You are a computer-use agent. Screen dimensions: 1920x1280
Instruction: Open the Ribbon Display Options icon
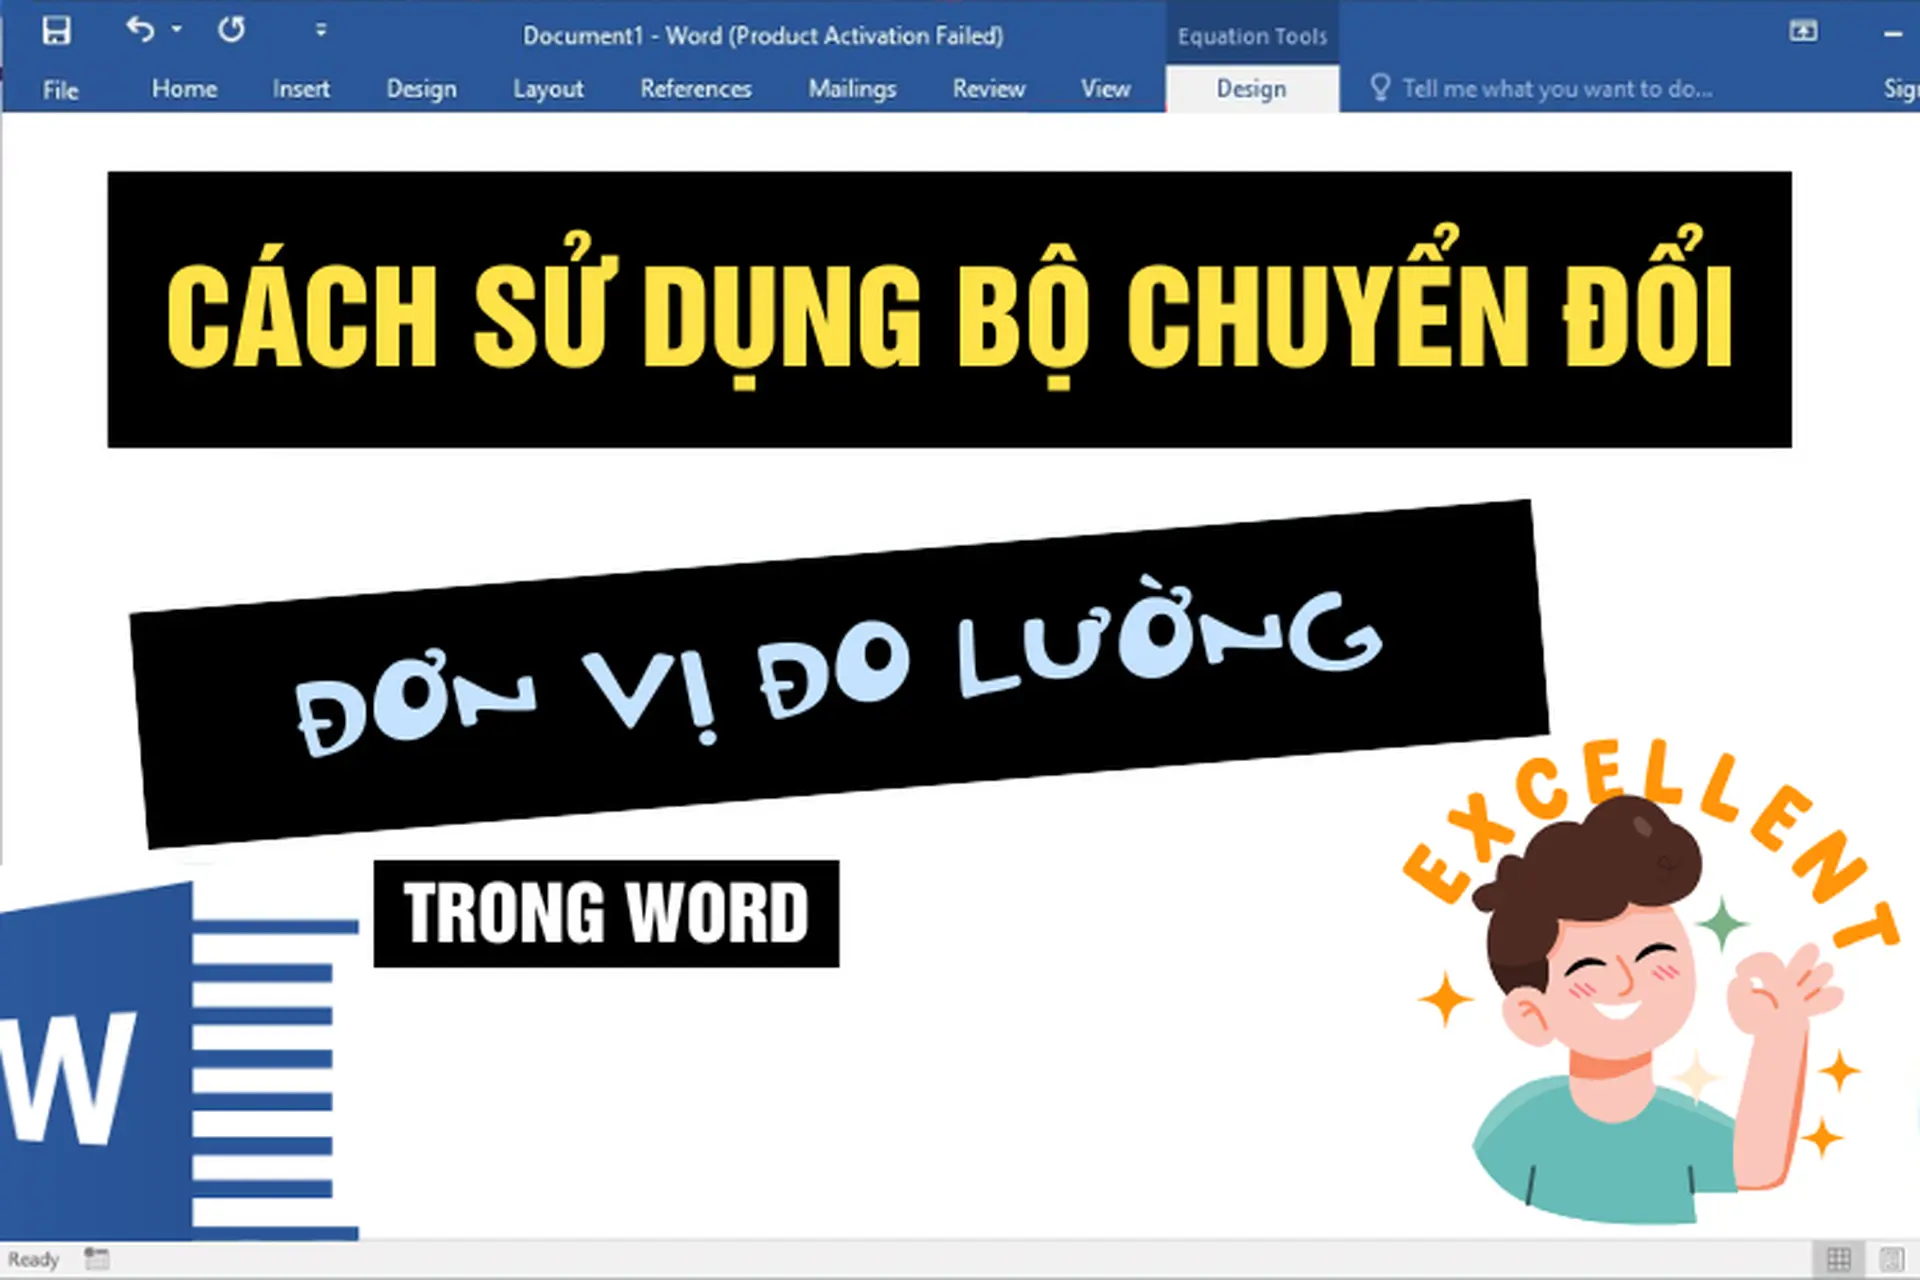coord(1806,31)
